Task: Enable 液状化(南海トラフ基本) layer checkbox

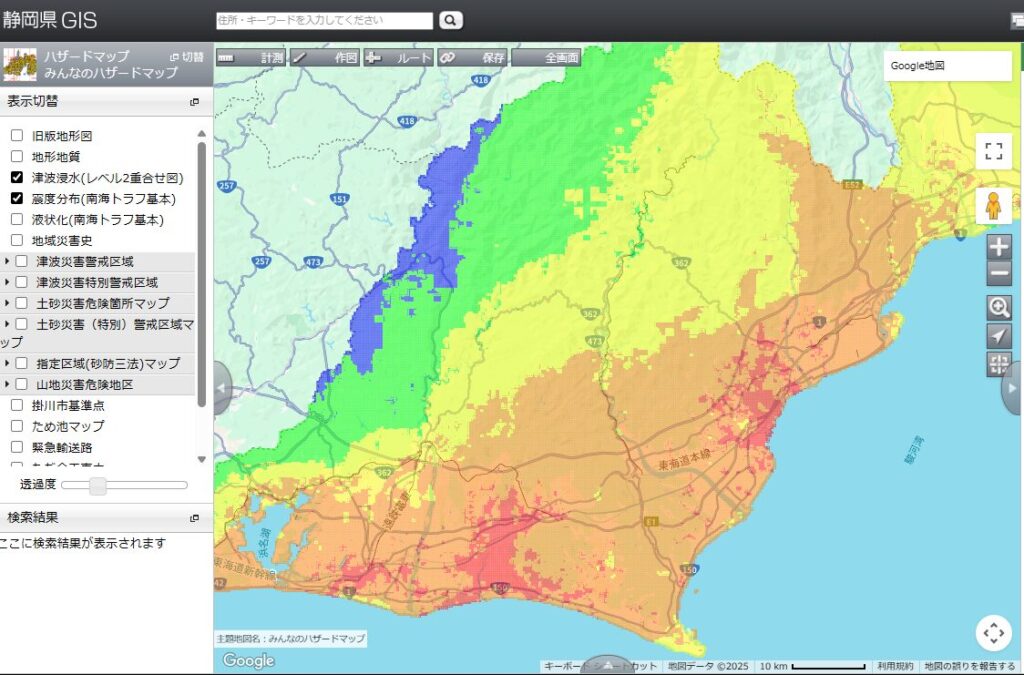Action: pos(17,219)
